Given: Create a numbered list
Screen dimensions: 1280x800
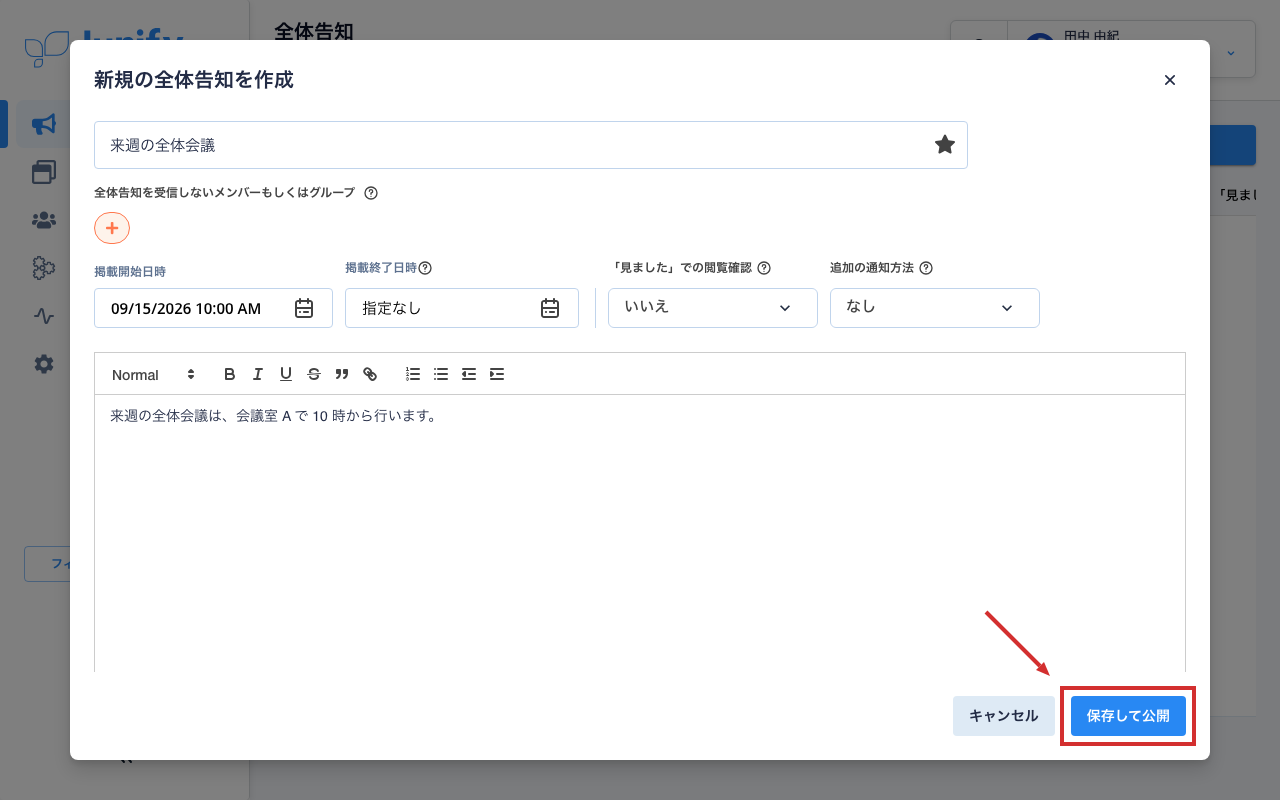Looking at the screenshot, I should (x=413, y=374).
